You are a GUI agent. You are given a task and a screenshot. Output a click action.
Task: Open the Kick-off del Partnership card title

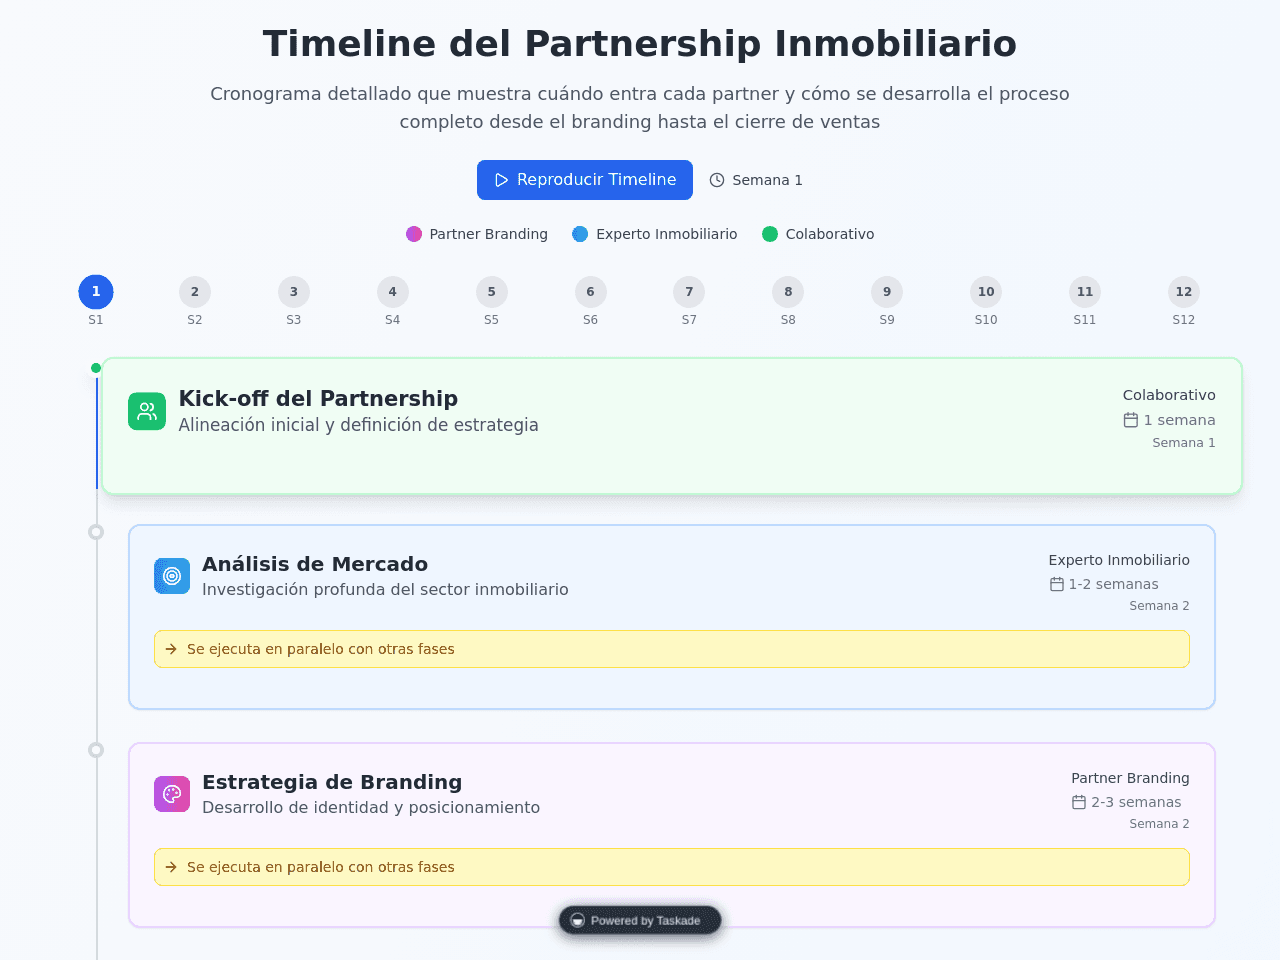(318, 398)
